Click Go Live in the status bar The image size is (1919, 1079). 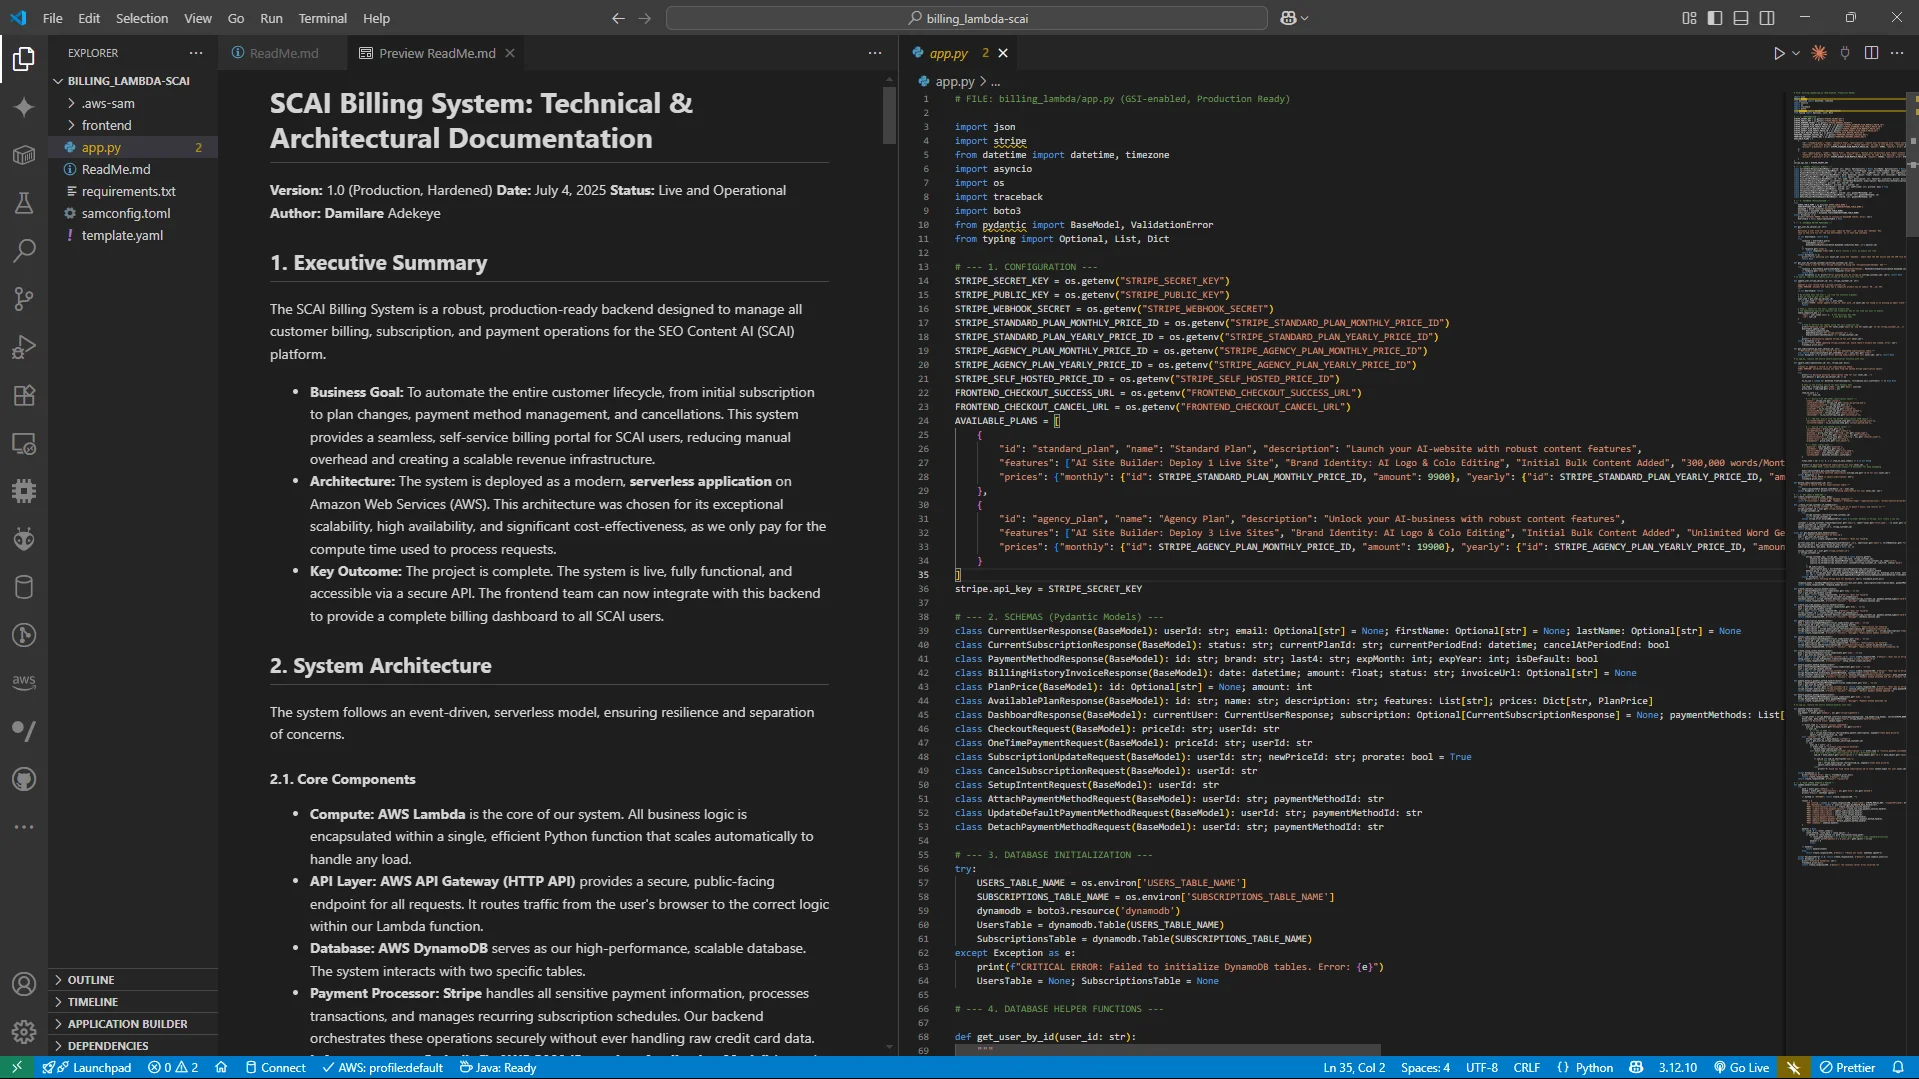[1741, 1067]
